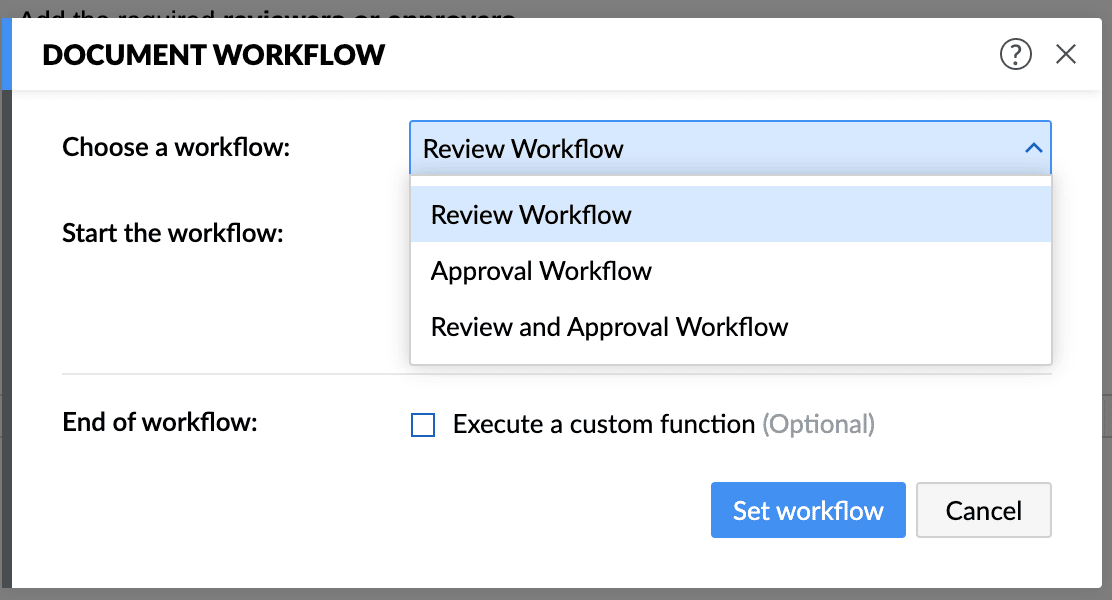Close the Document Workflow dialog
Image resolution: width=1112 pixels, height=600 pixels.
1066,54
